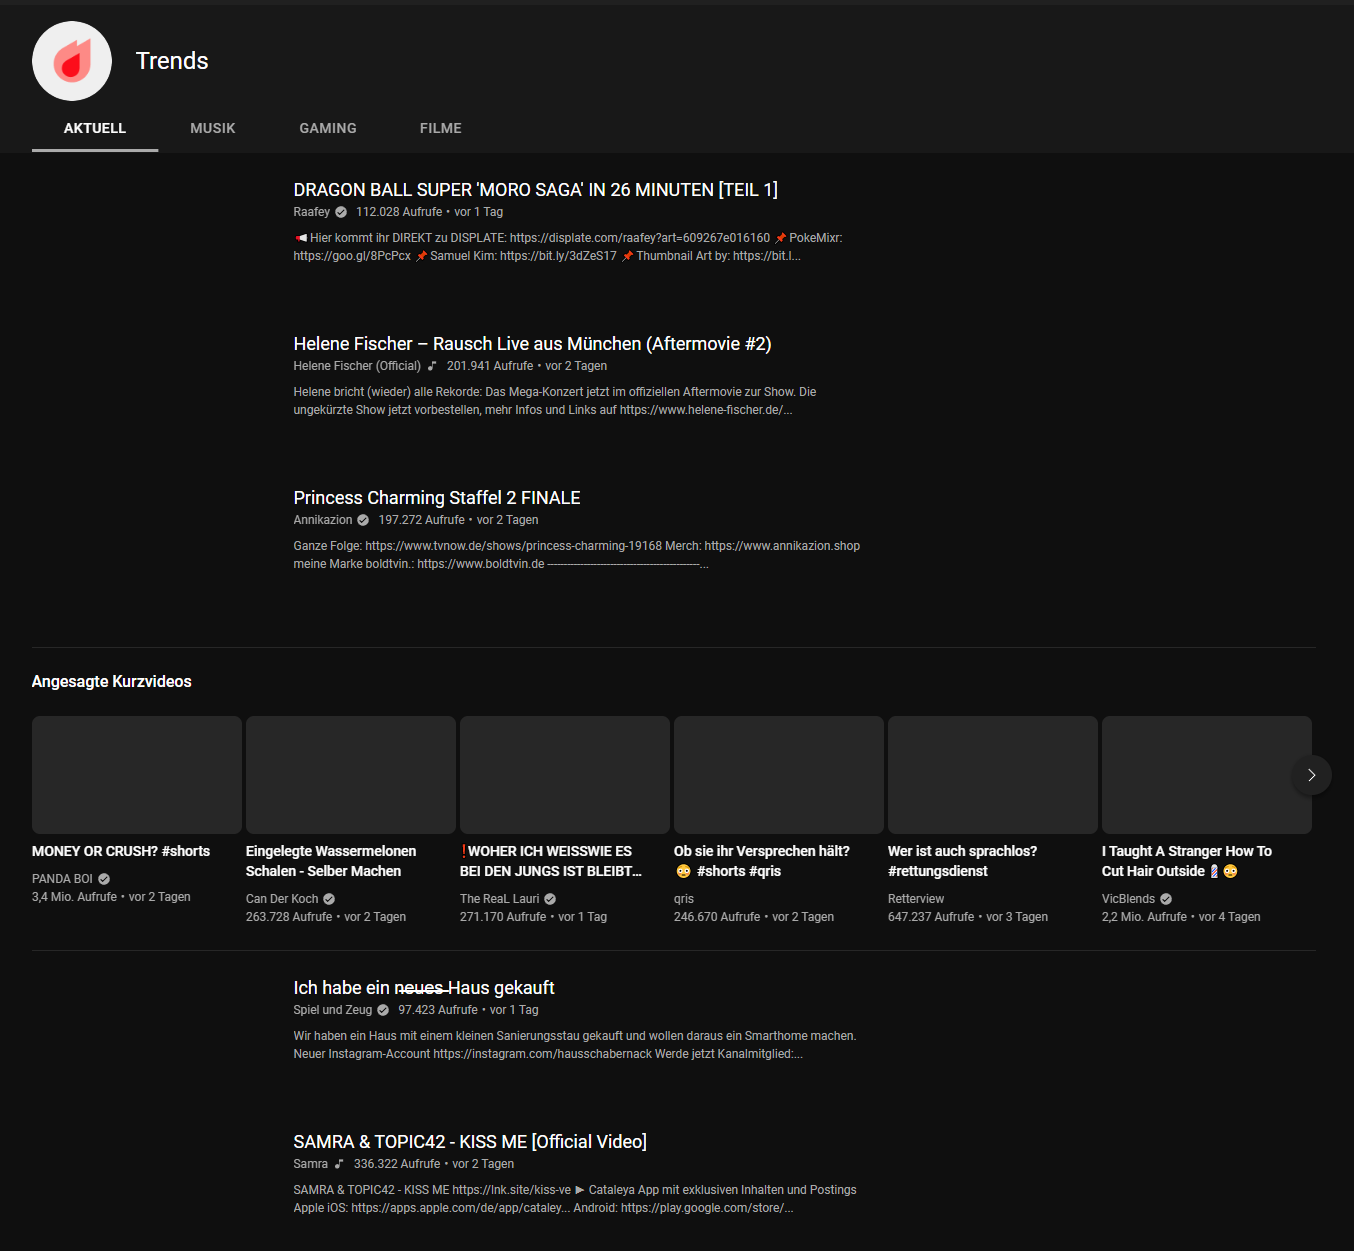
Task: Click music note icon beside Samra
Action: pos(339,1164)
